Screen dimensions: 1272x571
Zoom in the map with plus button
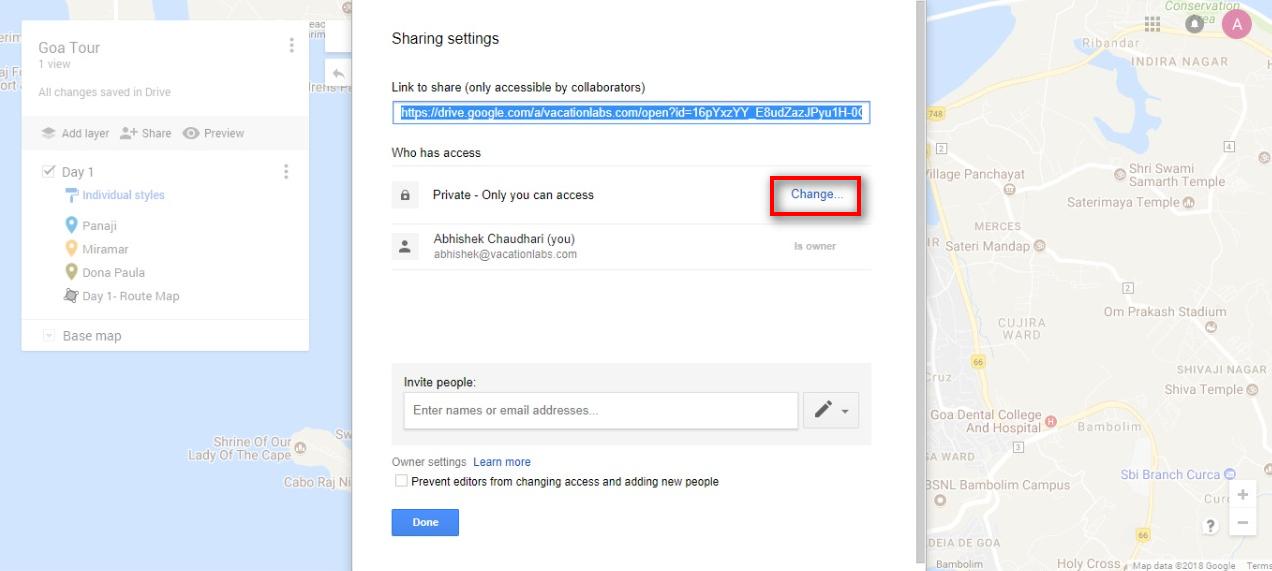coord(1242,495)
